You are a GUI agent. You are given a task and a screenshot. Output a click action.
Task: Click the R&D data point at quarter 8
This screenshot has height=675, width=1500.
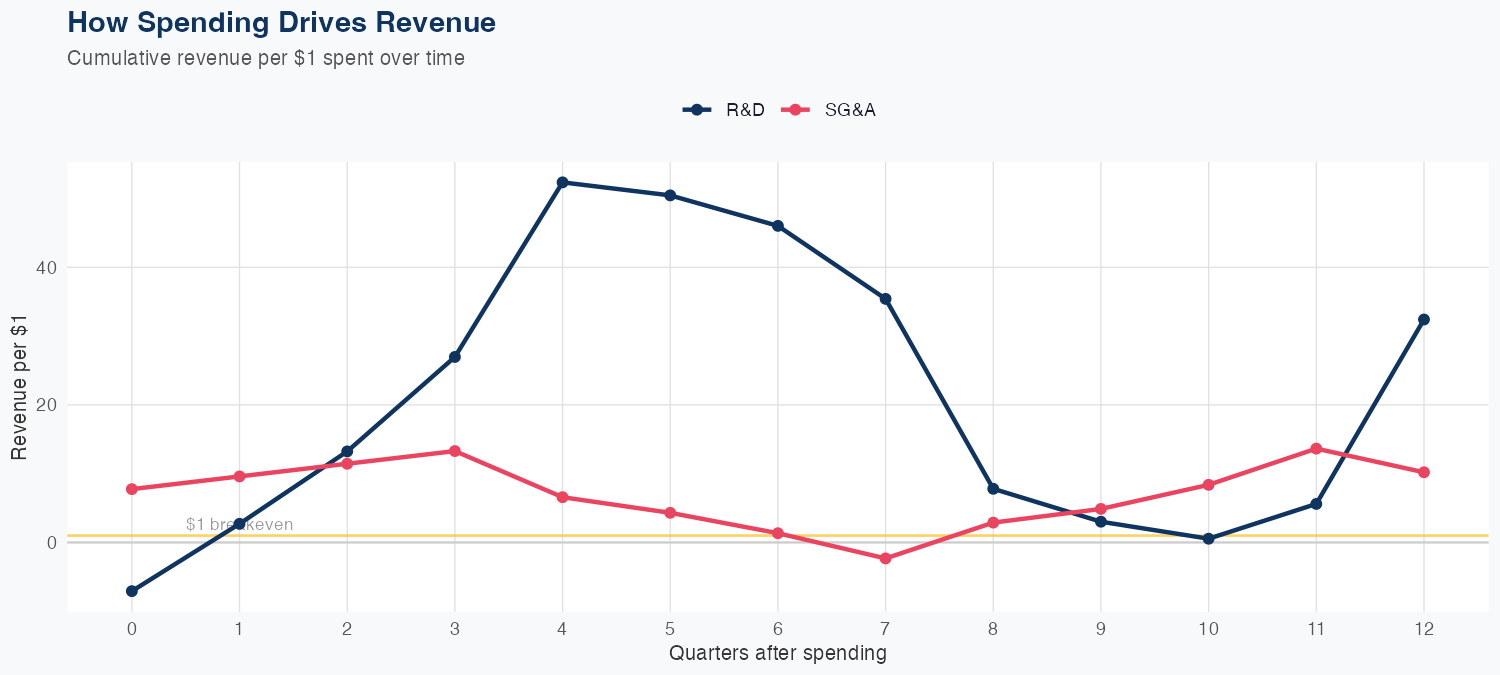[x=993, y=488]
